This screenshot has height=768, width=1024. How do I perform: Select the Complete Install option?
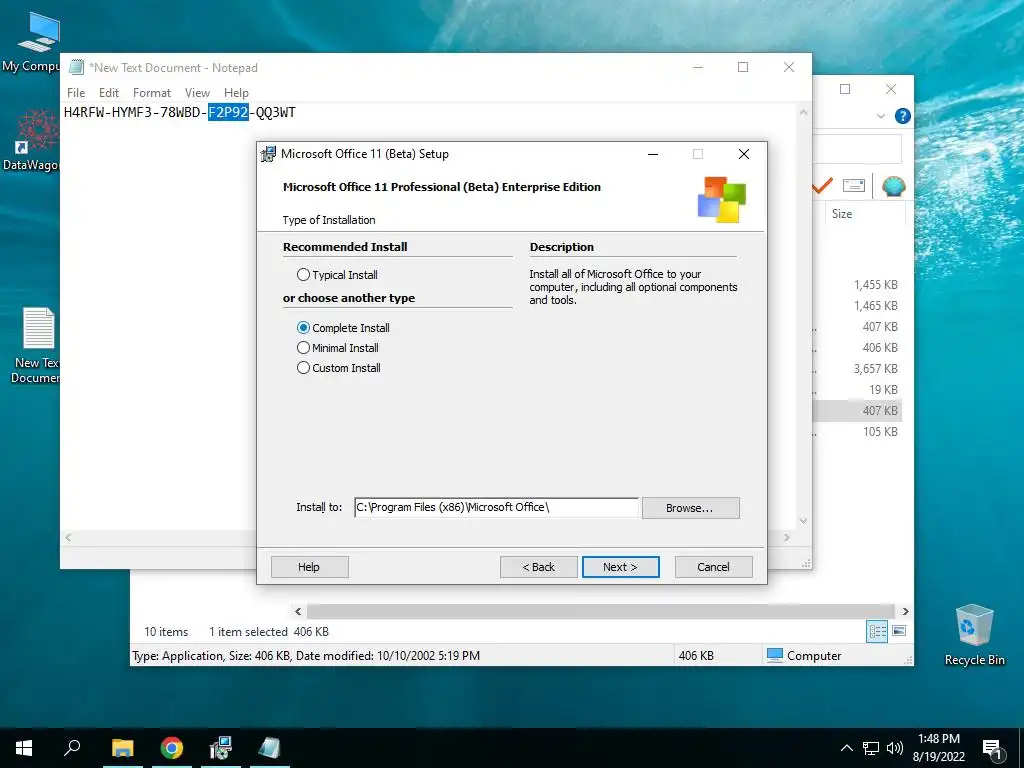(303, 328)
